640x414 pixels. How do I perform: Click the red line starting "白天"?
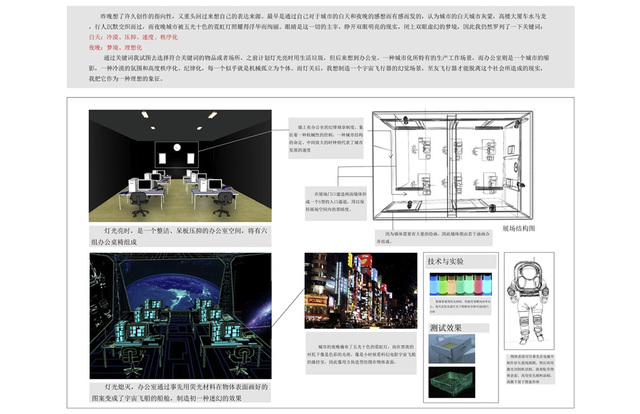coord(133,37)
